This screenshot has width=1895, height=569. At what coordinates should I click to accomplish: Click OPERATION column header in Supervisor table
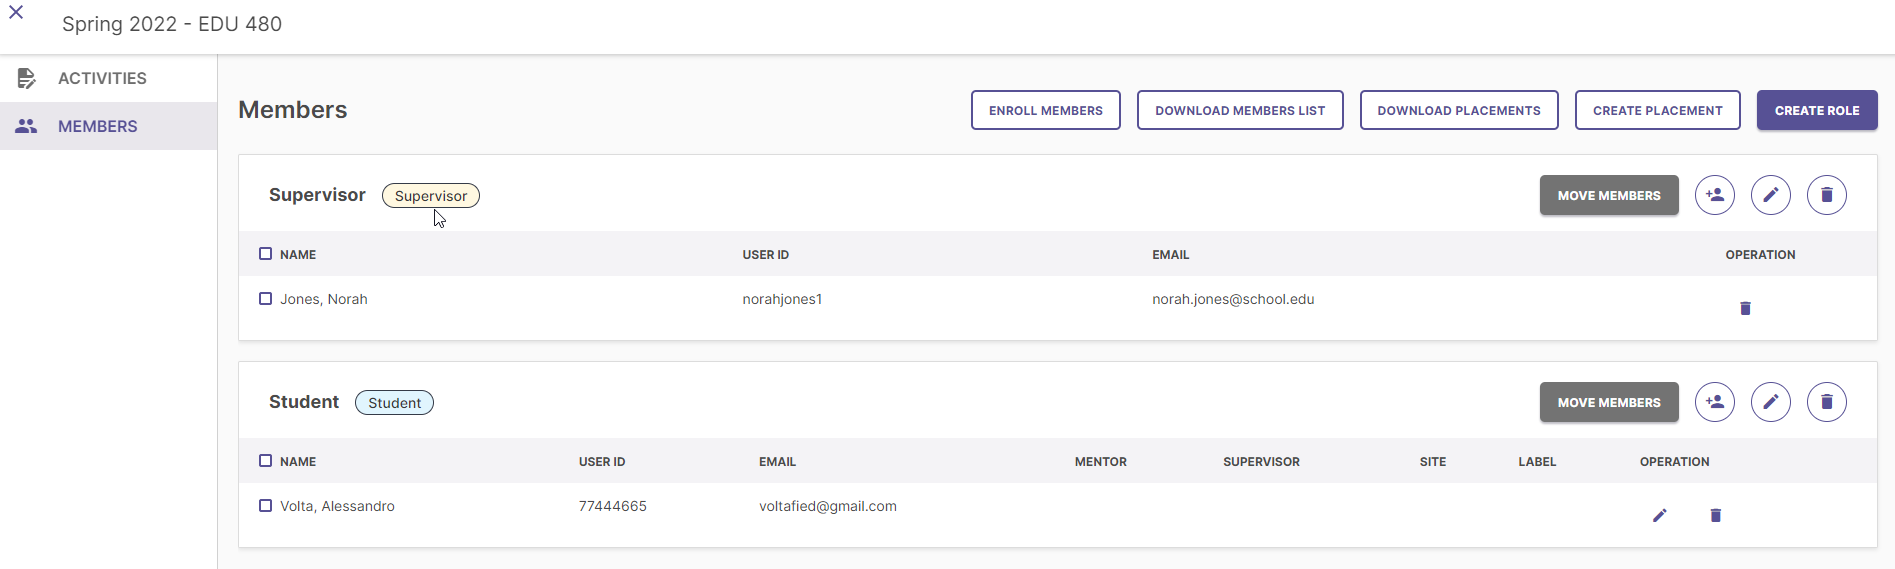coord(1760,255)
